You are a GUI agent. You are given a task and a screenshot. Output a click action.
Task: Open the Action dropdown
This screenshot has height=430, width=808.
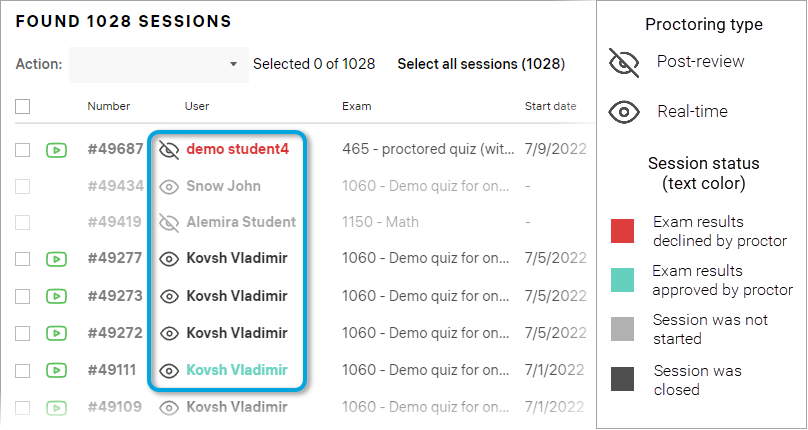click(158, 64)
